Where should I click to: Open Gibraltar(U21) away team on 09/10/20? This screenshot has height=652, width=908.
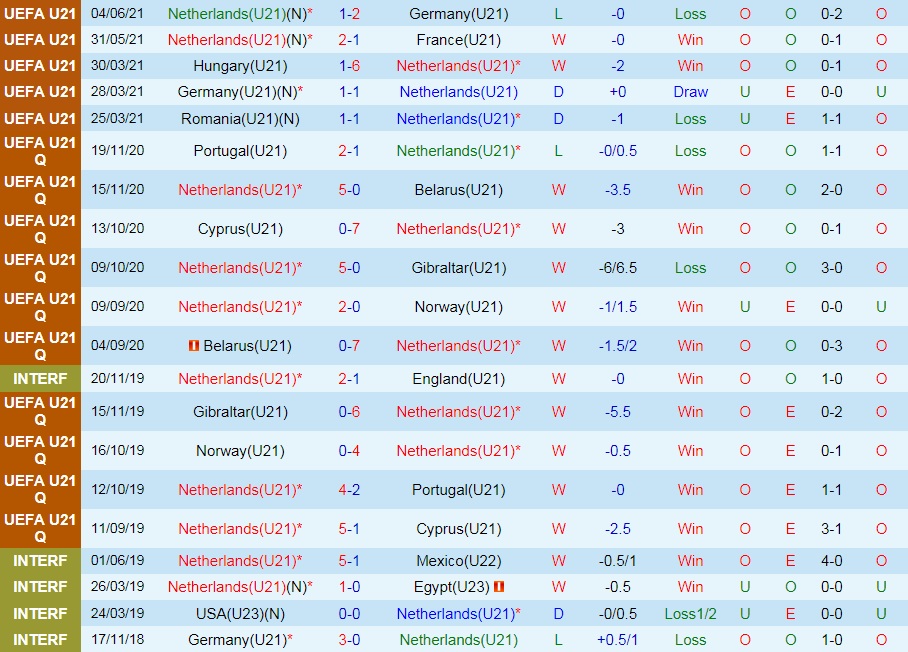(459, 268)
